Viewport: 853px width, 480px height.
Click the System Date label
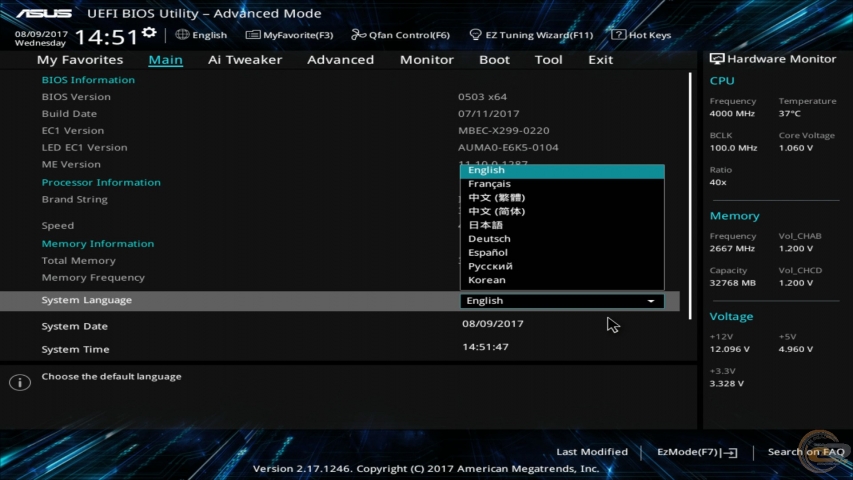point(75,327)
